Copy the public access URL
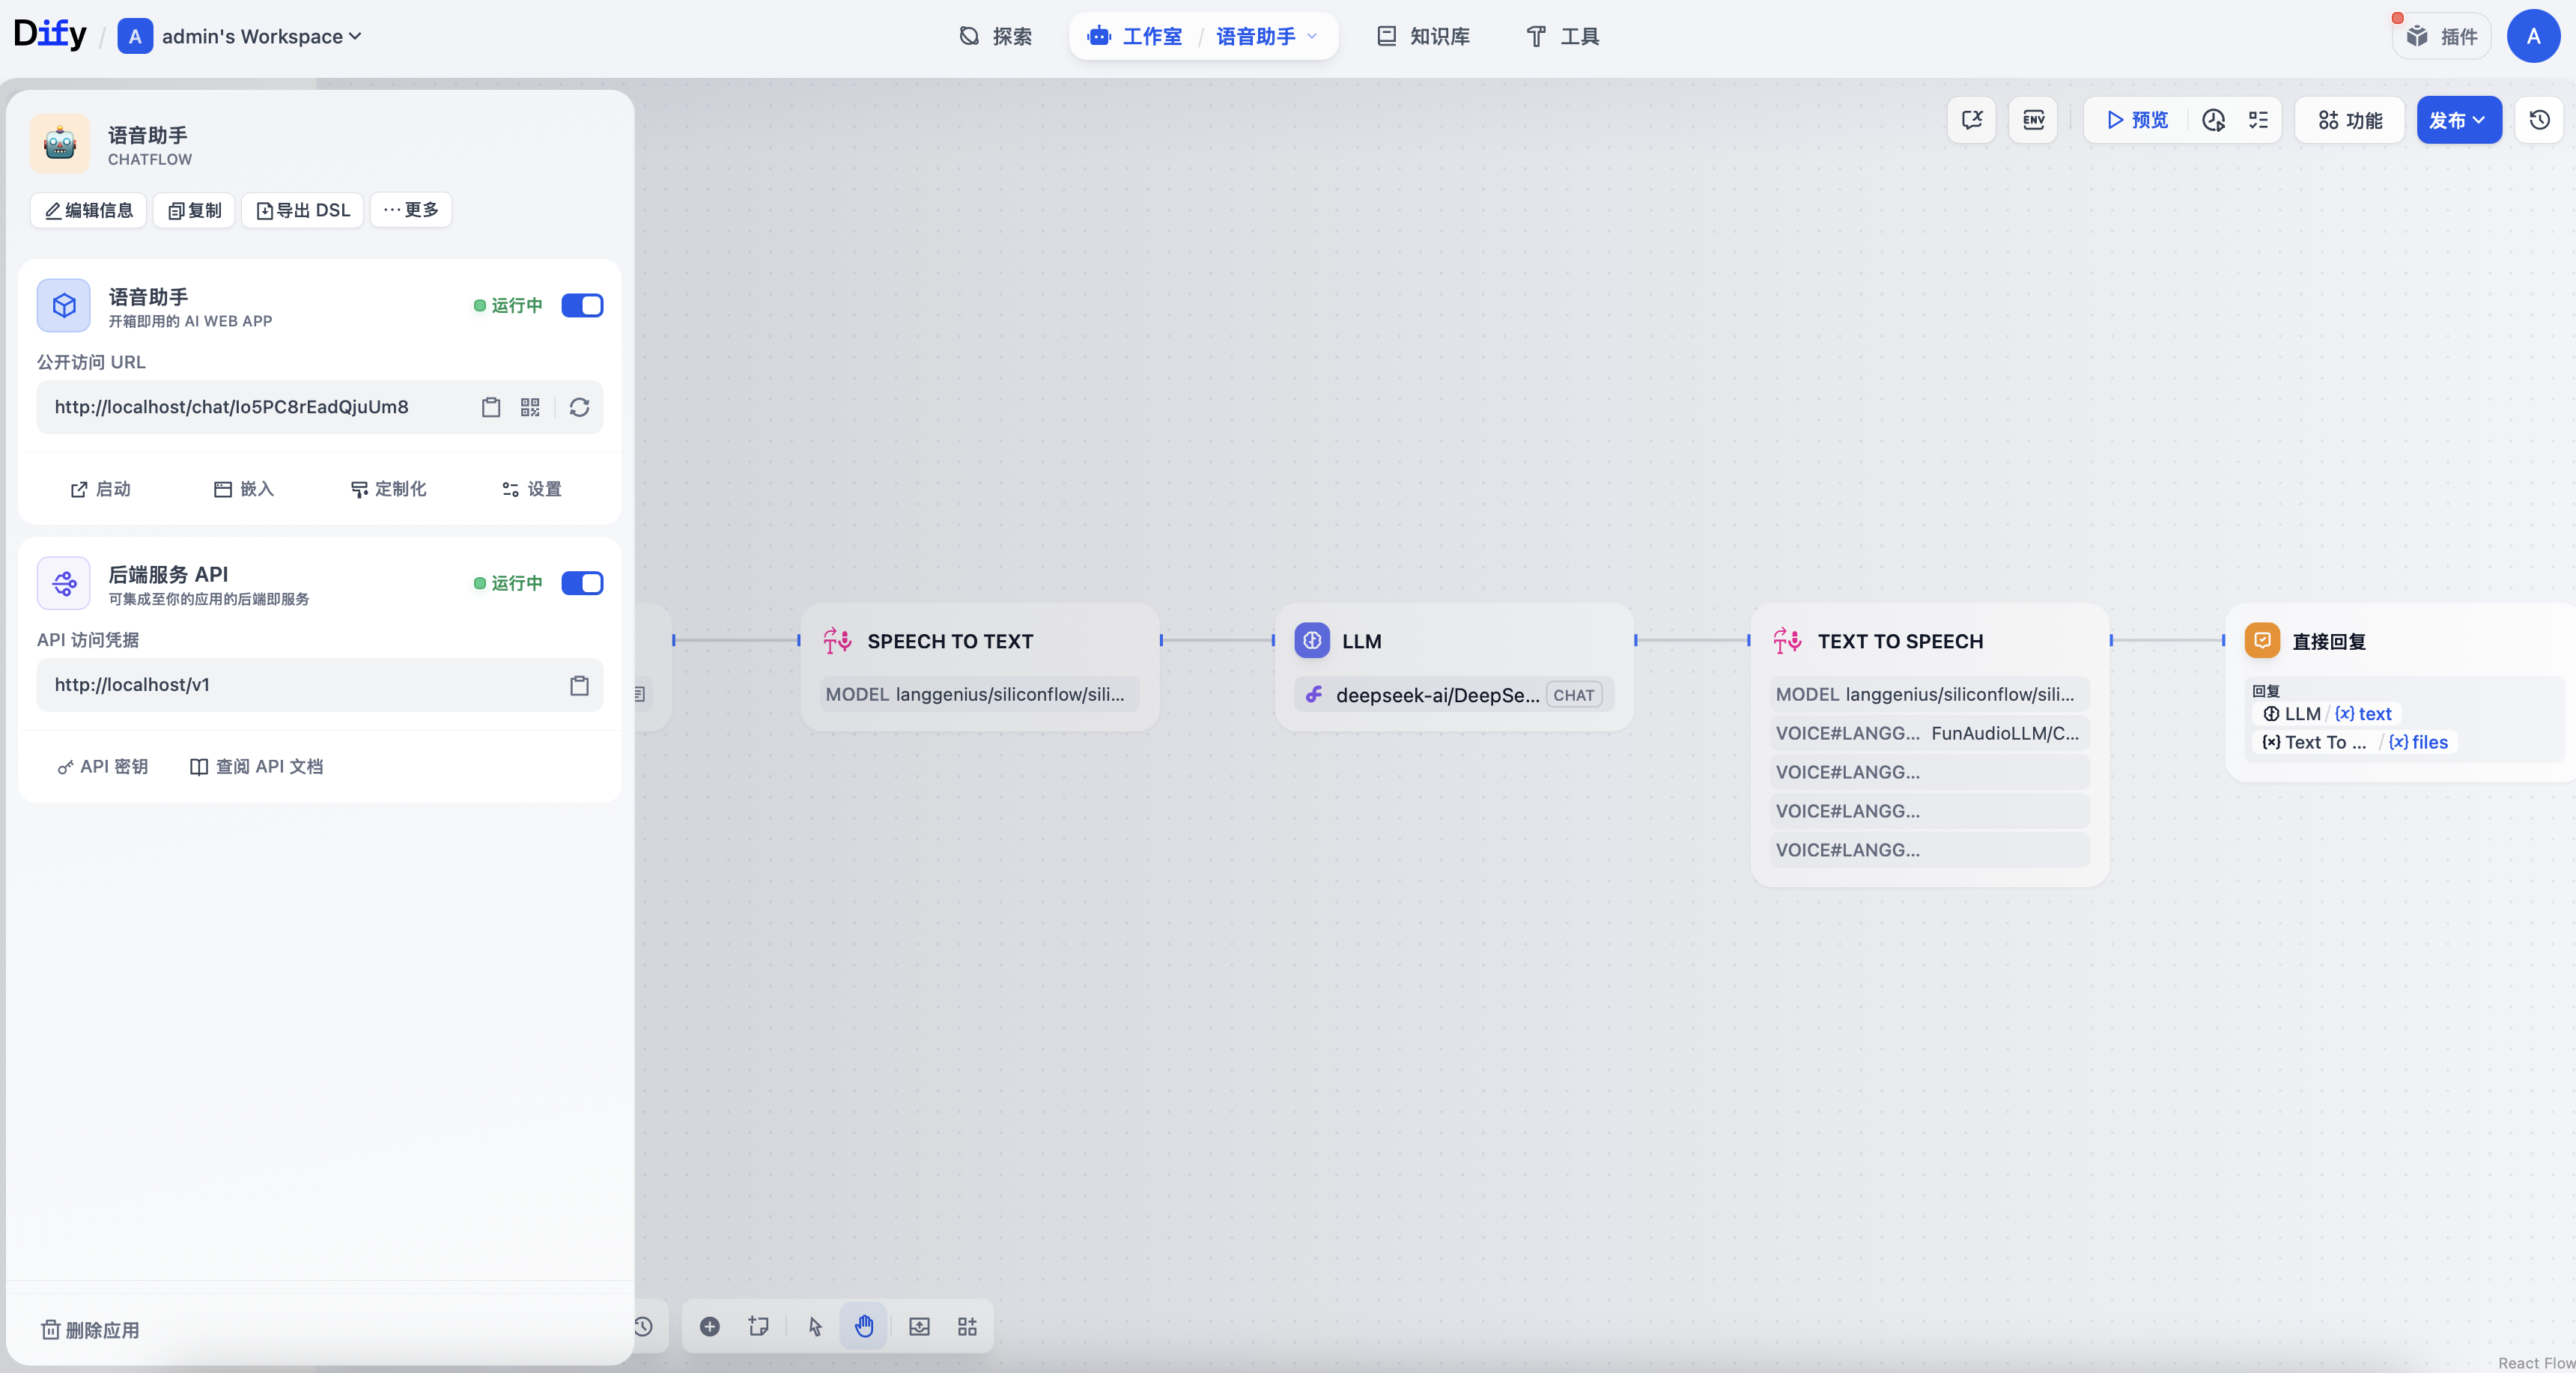This screenshot has width=2576, height=1373. pos(490,407)
